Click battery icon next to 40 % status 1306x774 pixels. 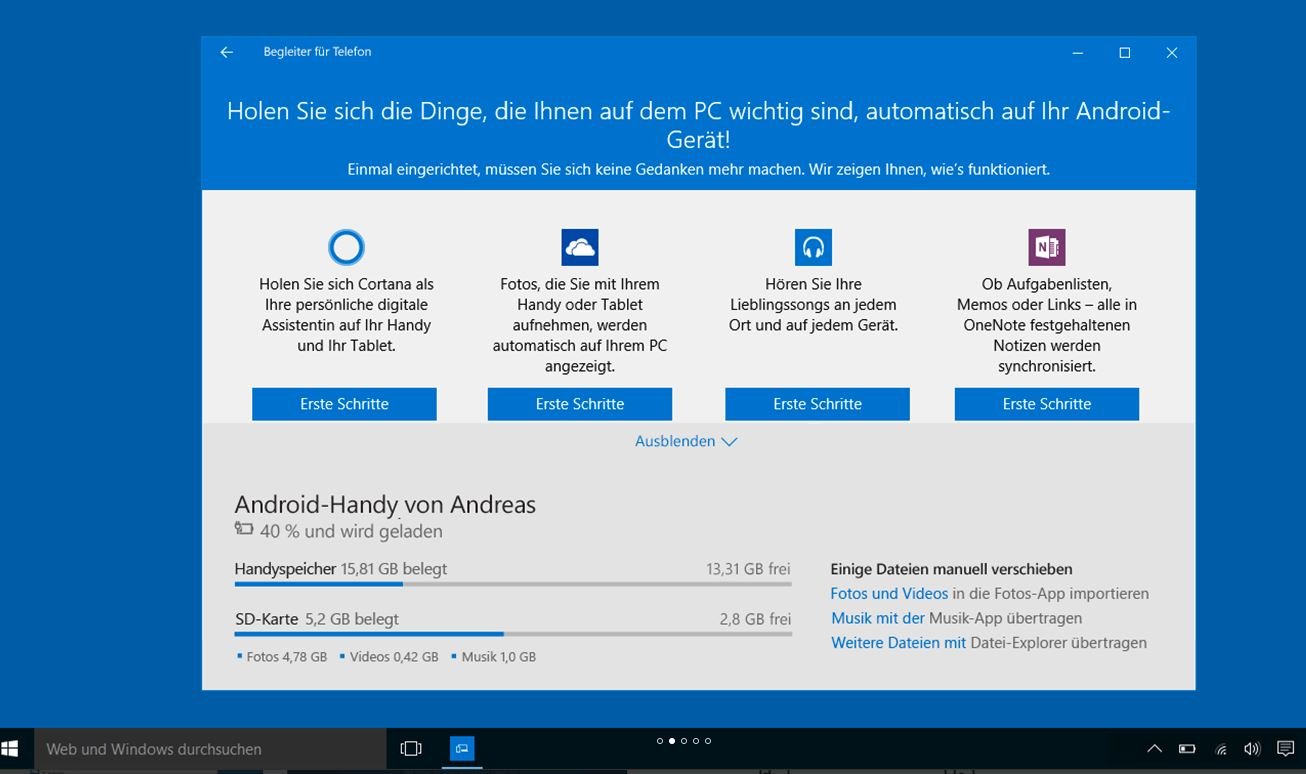point(244,530)
